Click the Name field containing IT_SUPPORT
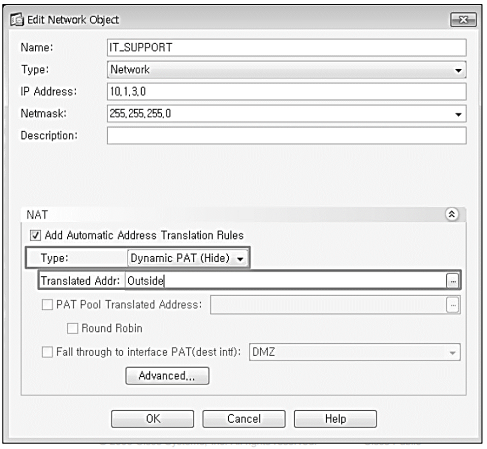Screen dimensions: 487x449 coord(287,48)
